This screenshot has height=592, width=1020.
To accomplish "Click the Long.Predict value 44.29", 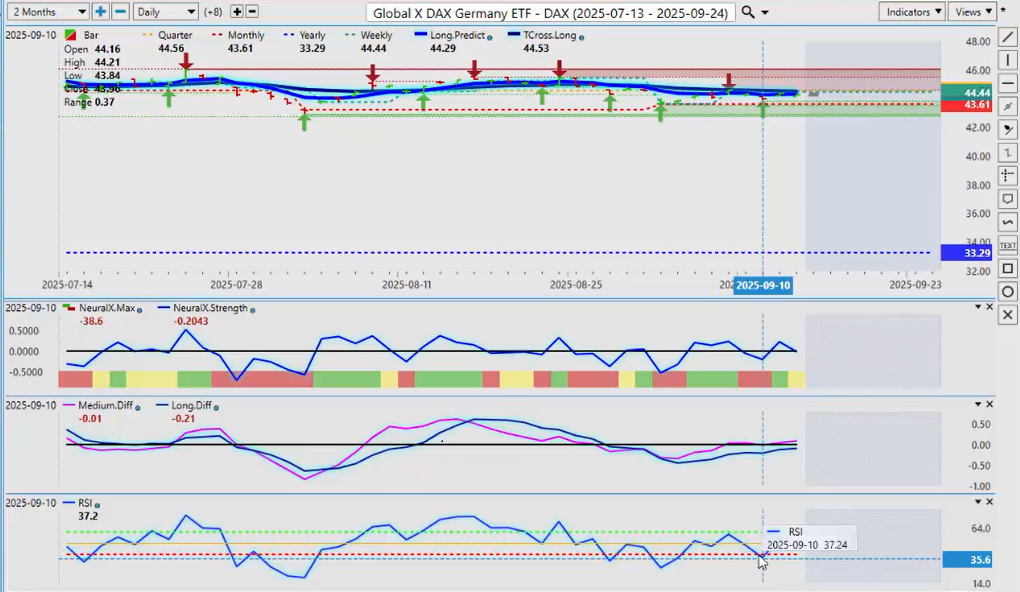I will tap(443, 48).
